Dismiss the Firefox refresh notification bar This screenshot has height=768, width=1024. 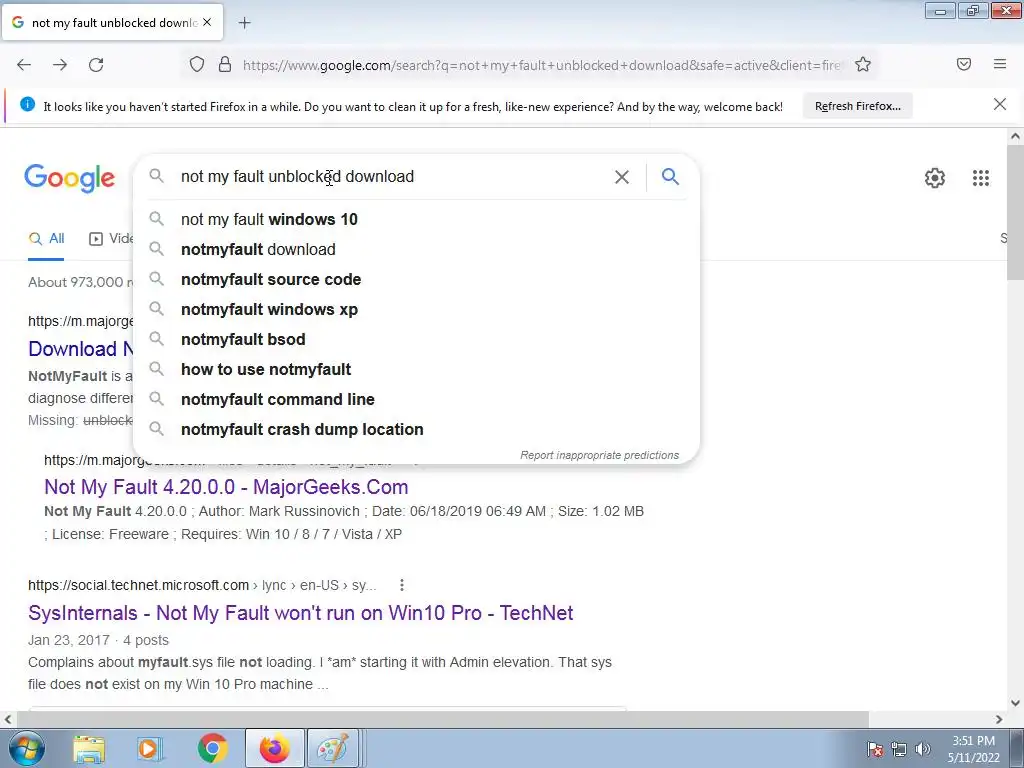tap(1000, 104)
